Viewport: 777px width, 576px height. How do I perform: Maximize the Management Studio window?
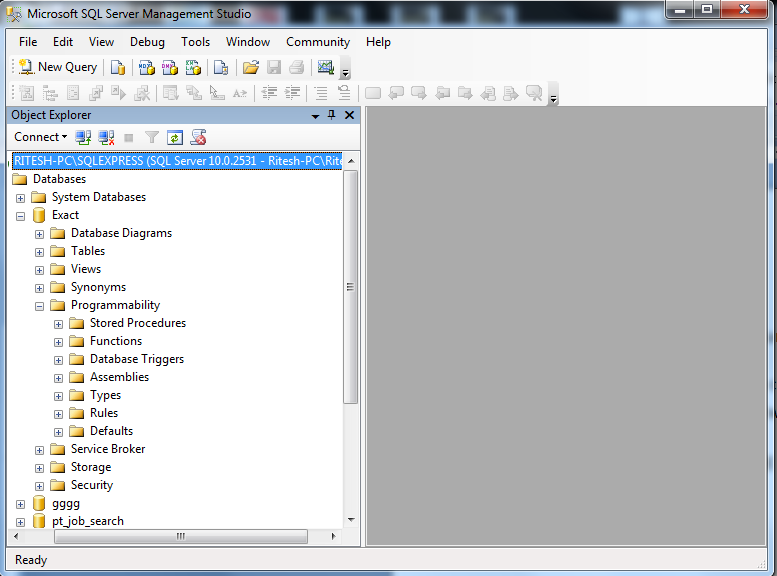[707, 9]
